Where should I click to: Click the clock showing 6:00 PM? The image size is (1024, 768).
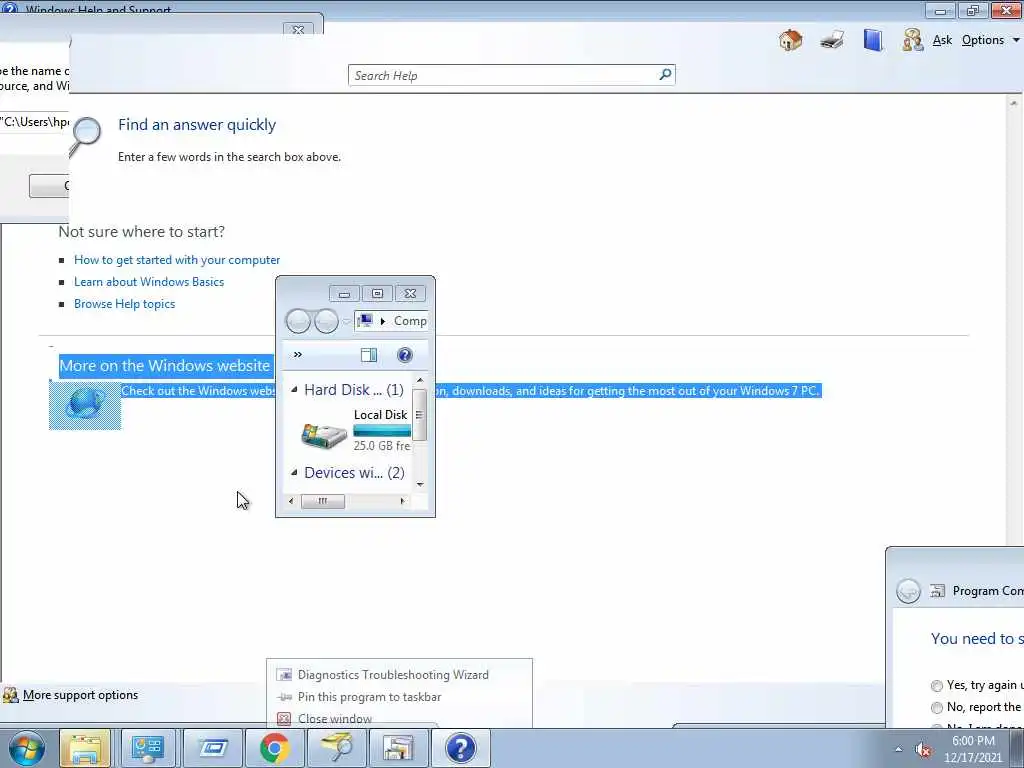tap(973, 741)
